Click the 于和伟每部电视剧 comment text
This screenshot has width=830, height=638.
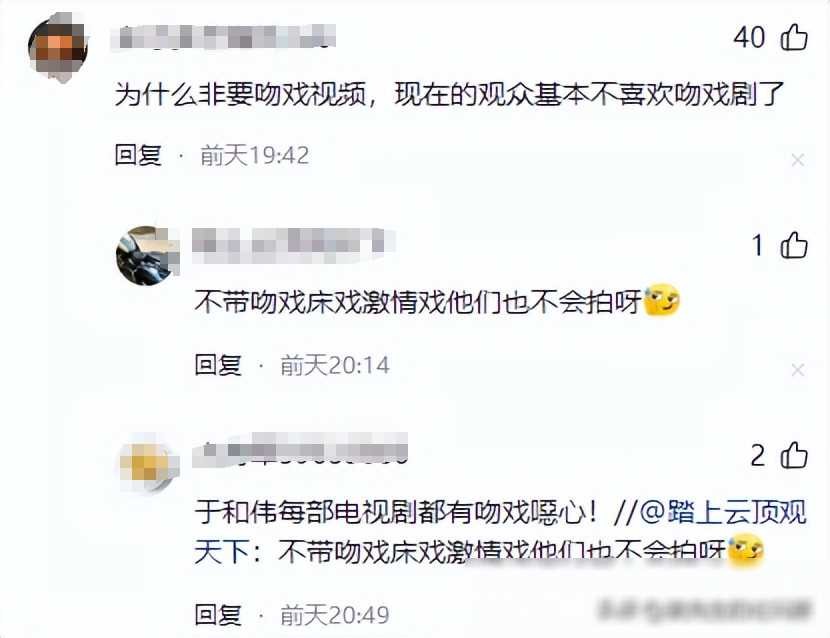[398, 512]
